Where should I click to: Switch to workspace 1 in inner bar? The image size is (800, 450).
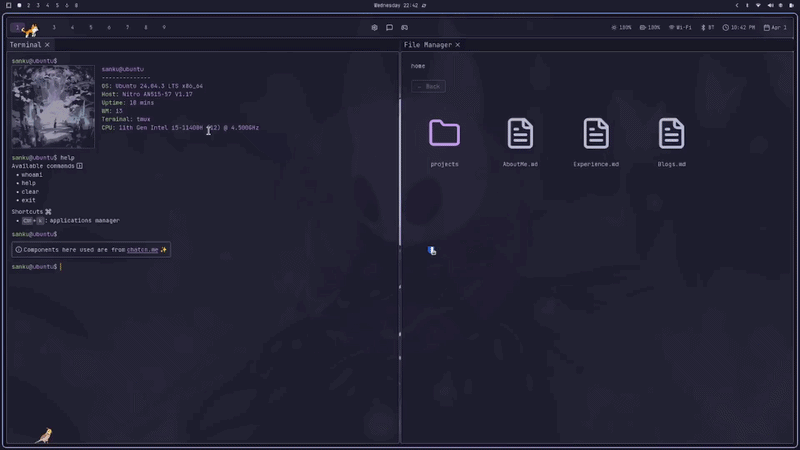(17, 28)
